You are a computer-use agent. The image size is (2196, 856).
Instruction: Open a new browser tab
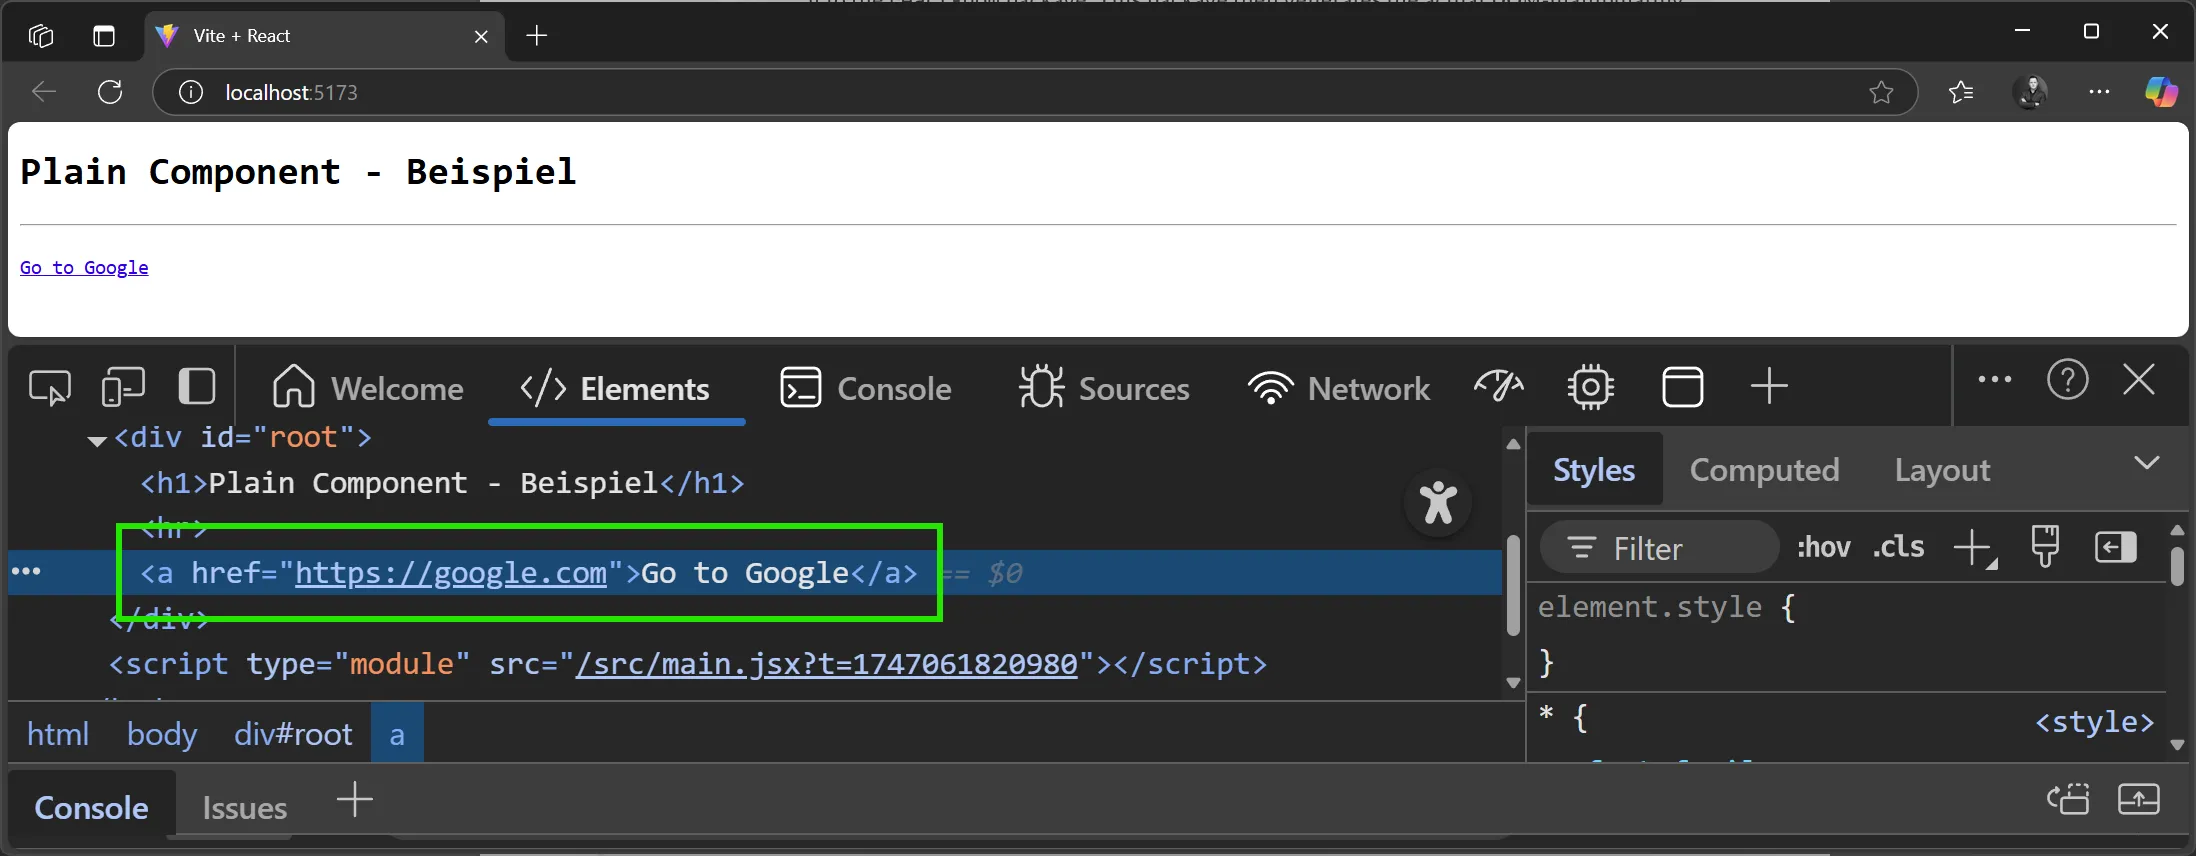point(537,36)
